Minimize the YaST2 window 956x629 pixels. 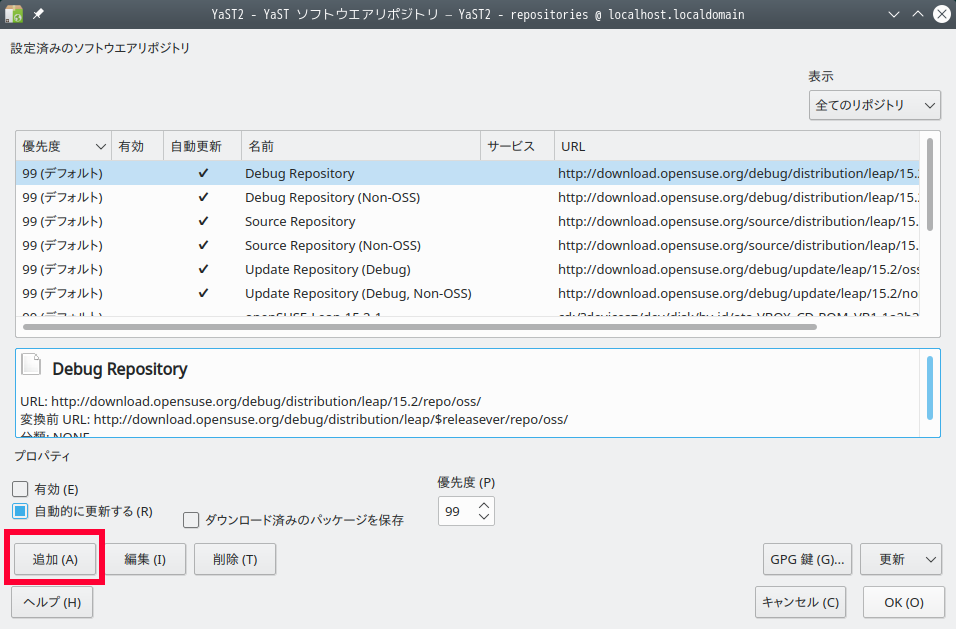click(894, 14)
